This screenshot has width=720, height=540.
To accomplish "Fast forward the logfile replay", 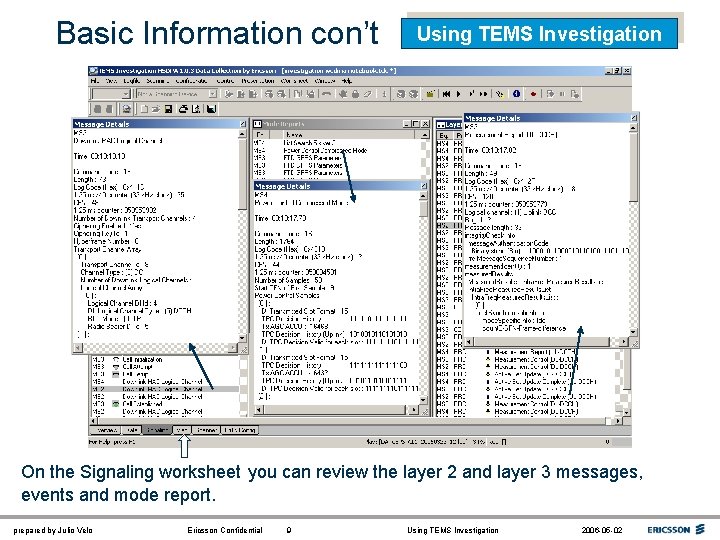I will [x=484, y=94].
